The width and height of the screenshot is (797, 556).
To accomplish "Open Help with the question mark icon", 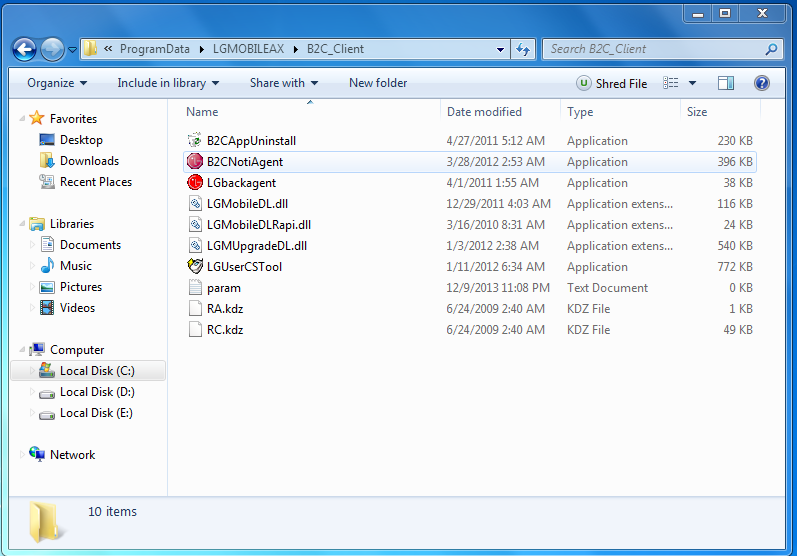I will [x=761, y=83].
